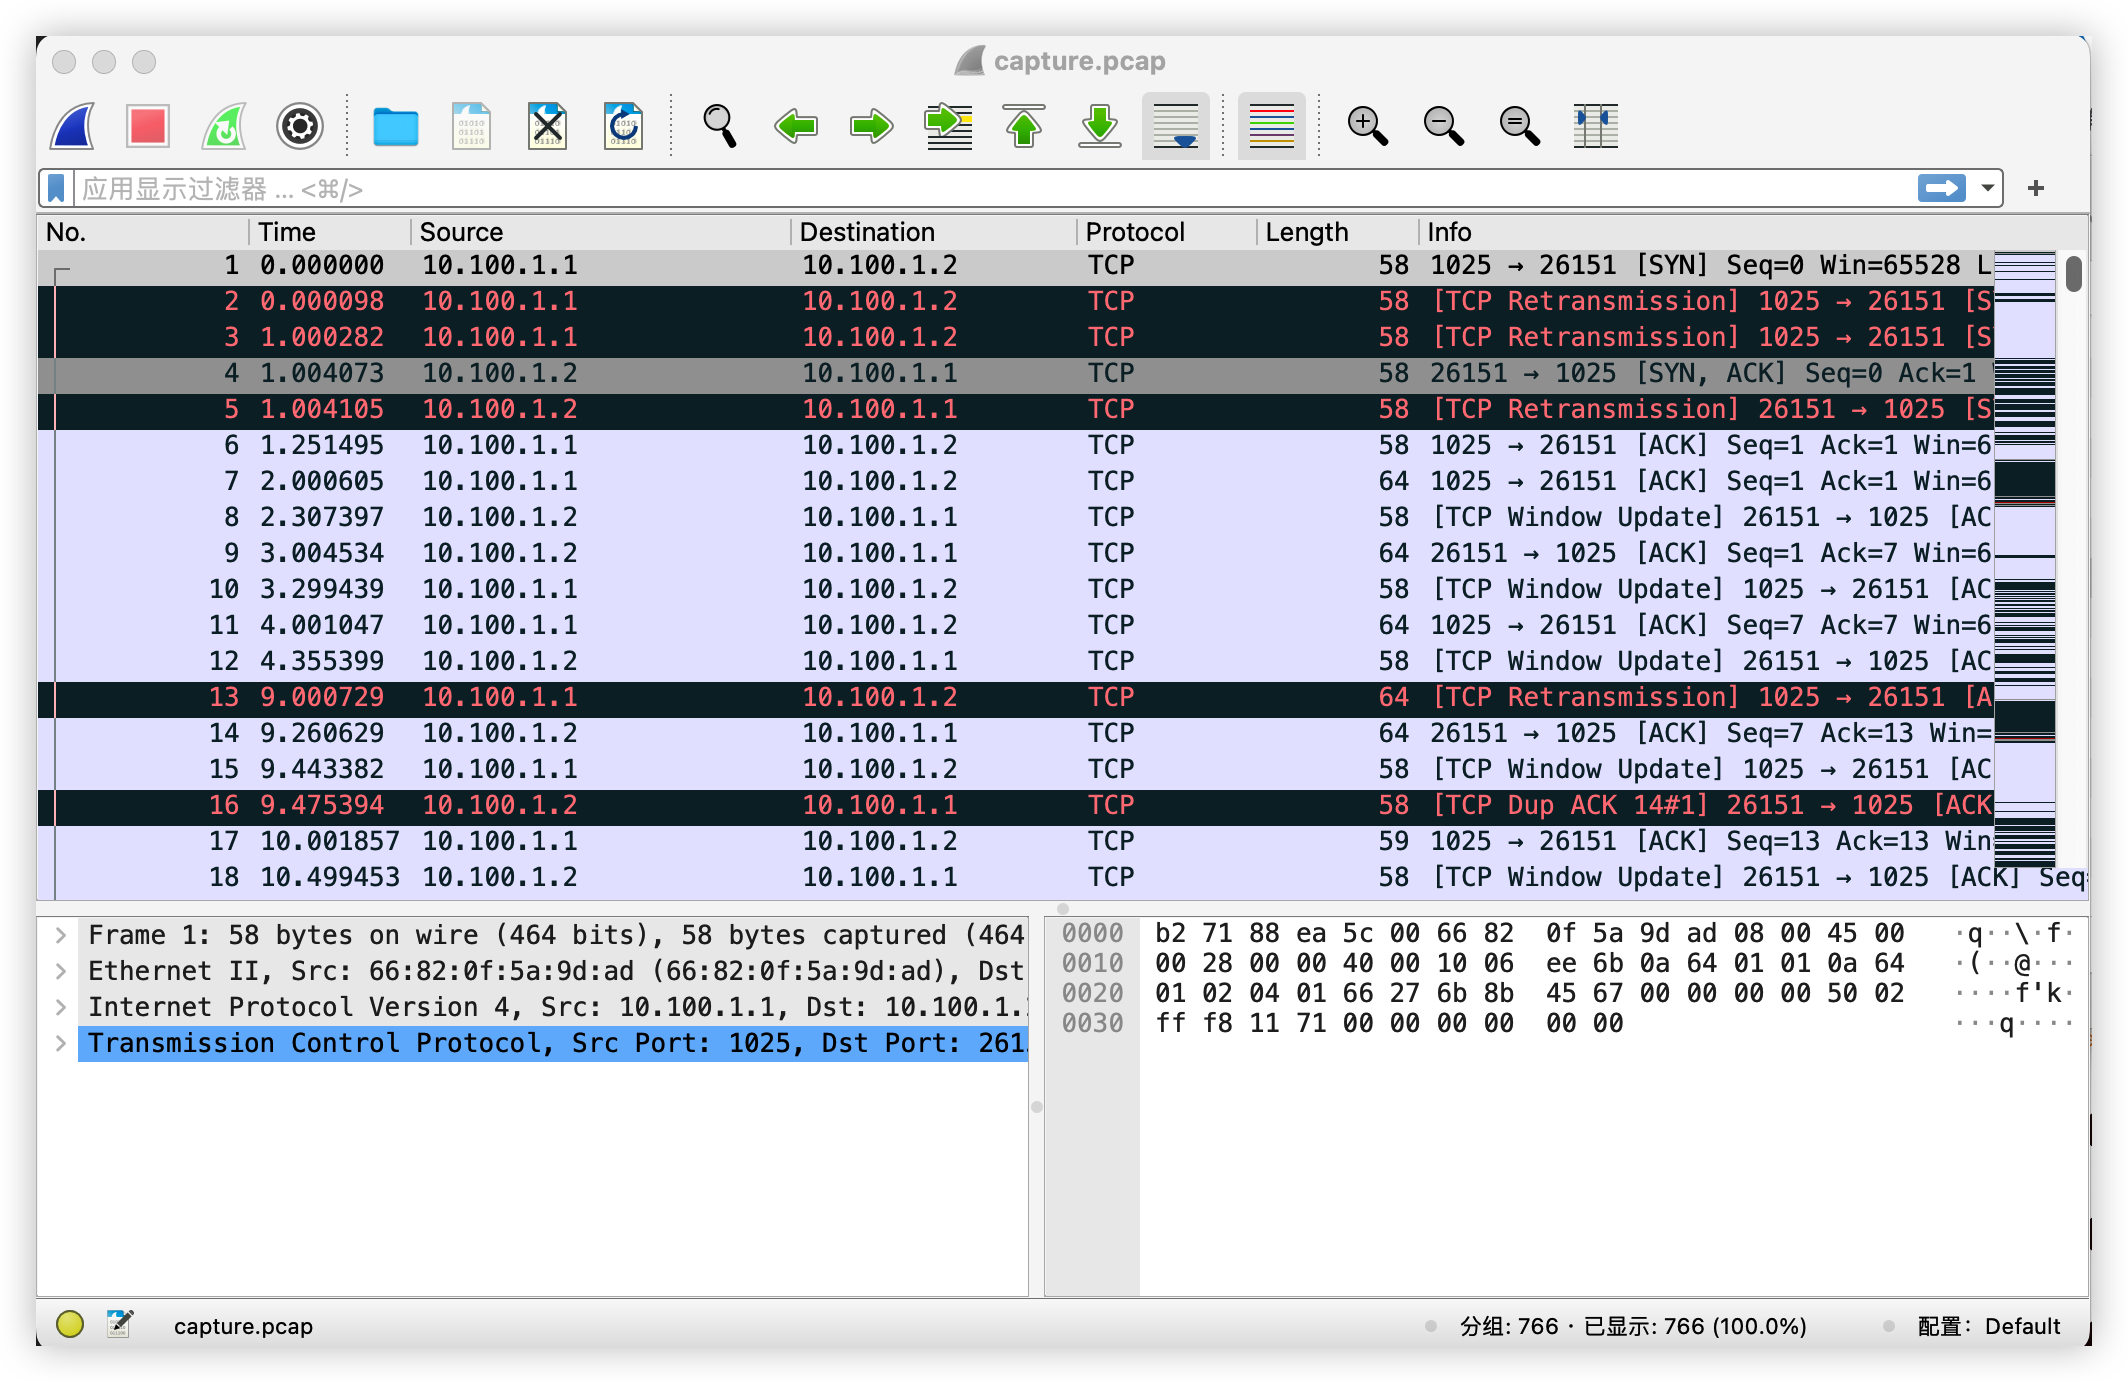
Task: Click the go to specified packet icon
Action: tap(948, 126)
